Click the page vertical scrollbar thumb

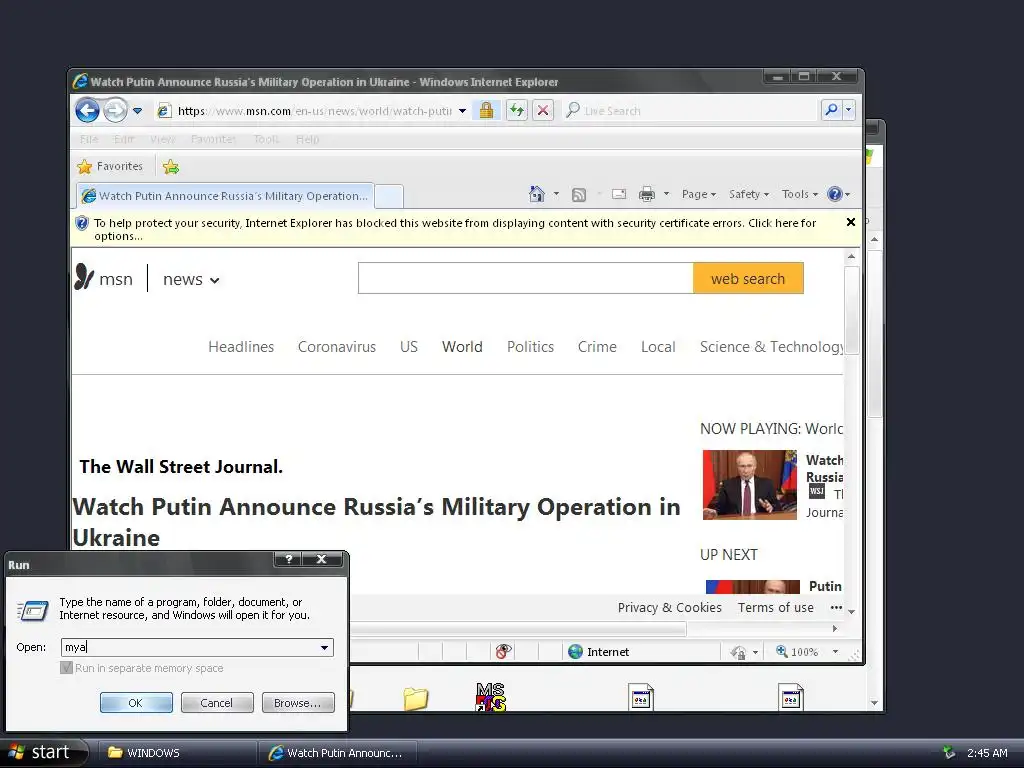coord(851,310)
